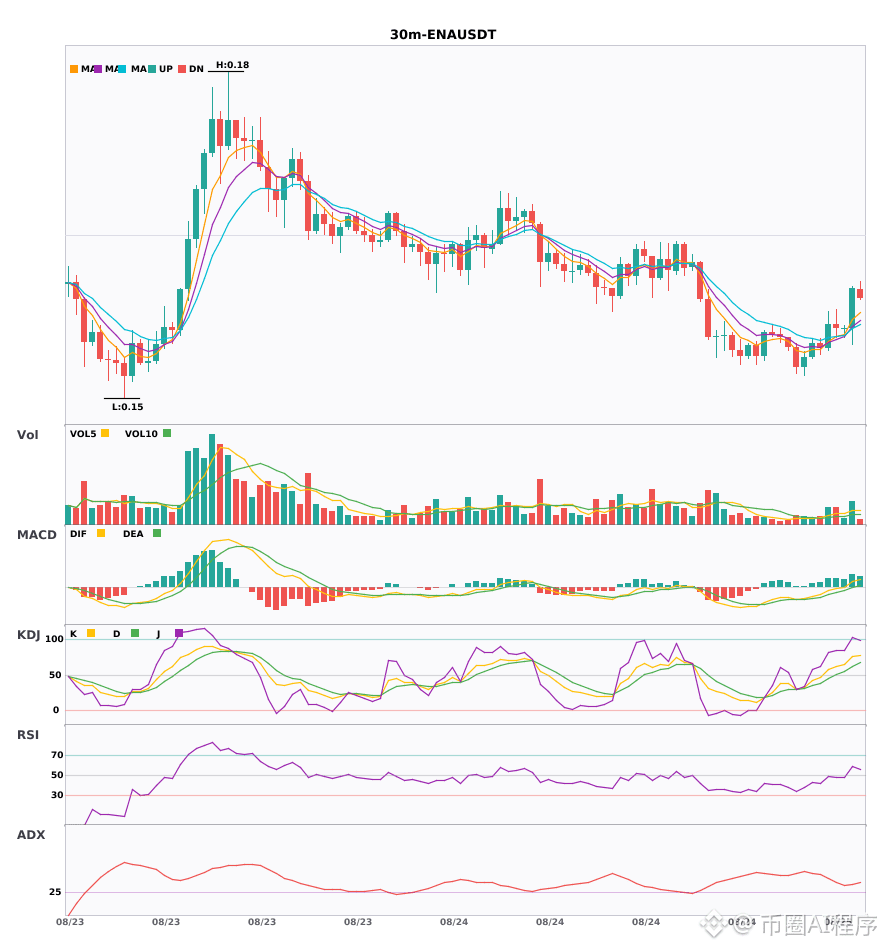885x950 pixels.
Task: Click the KDJ panel label
Action: click(x=28, y=635)
